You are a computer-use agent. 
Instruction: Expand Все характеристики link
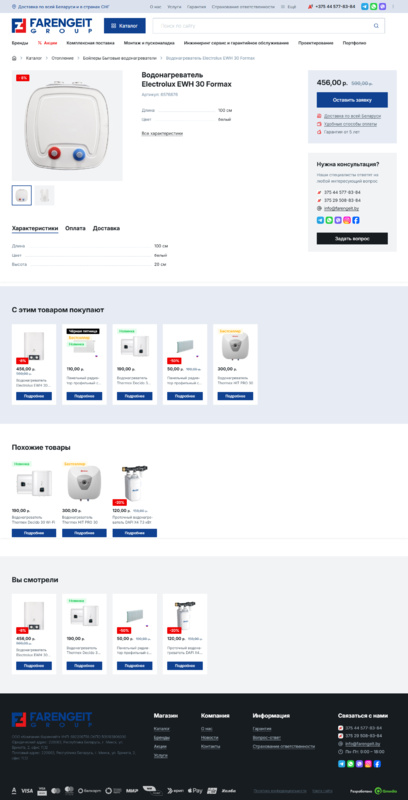pyautogui.click(x=162, y=133)
